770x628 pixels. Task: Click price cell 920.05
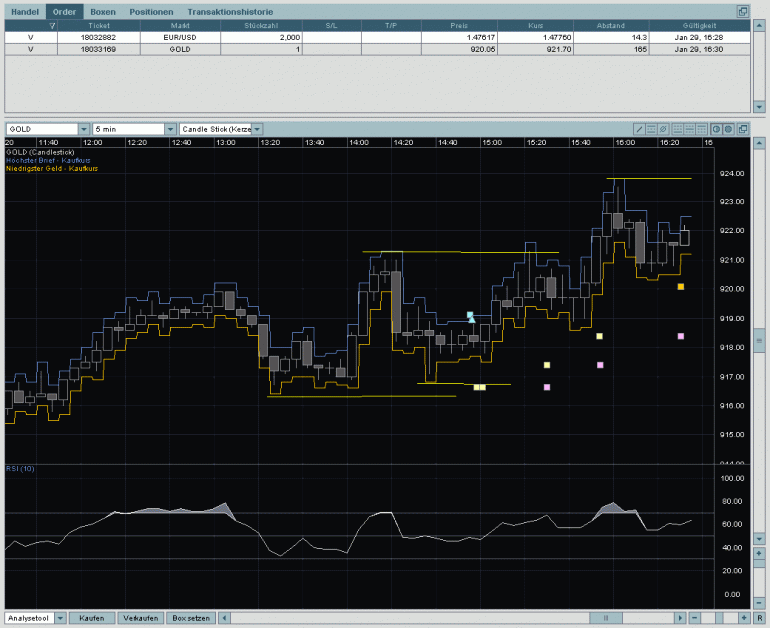pyautogui.click(x=459, y=49)
